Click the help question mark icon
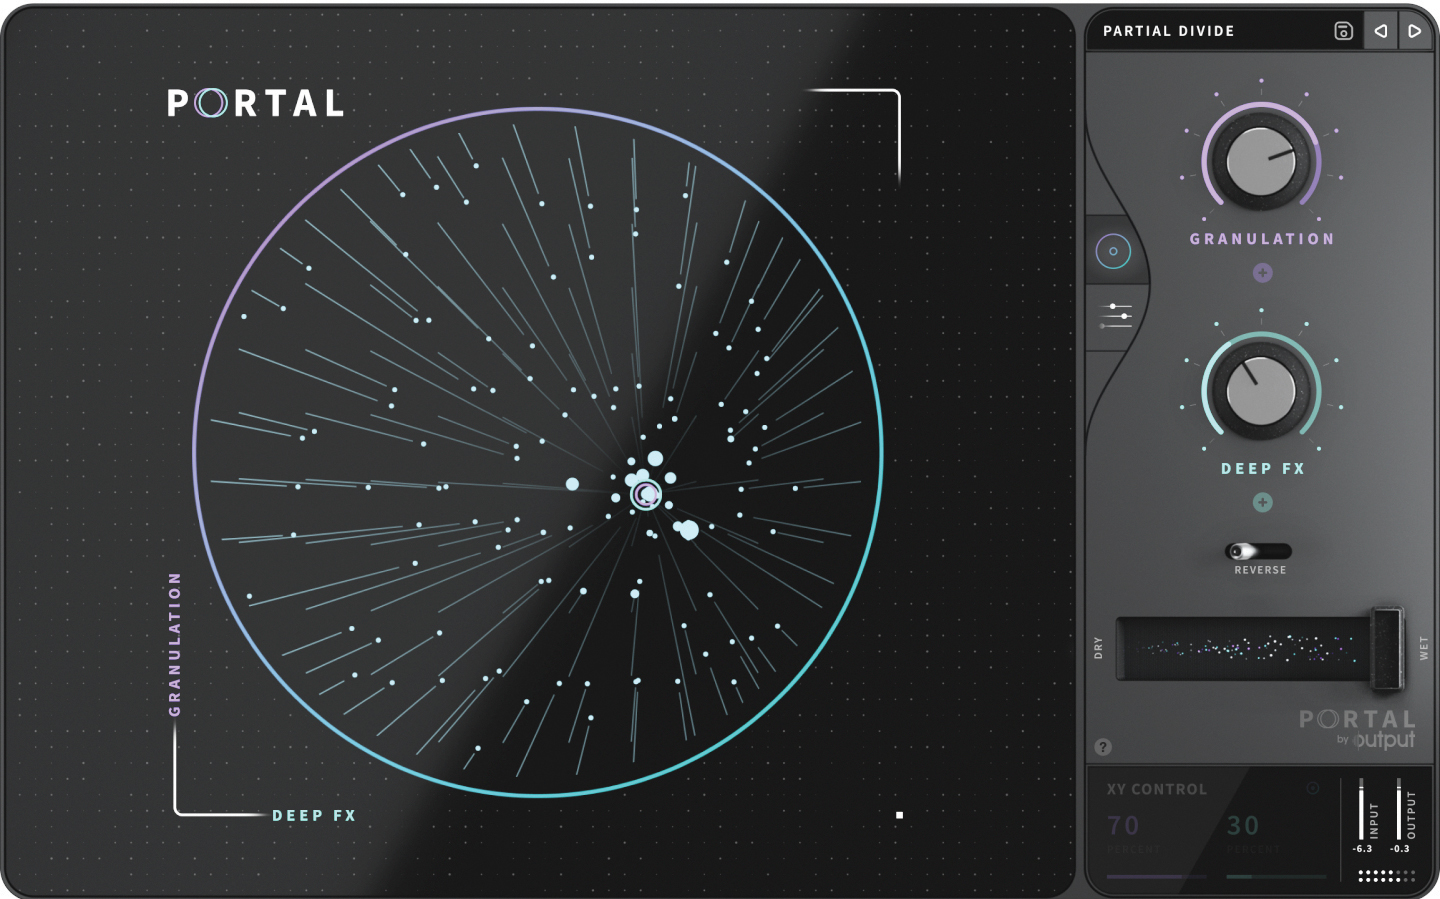This screenshot has width=1440, height=899. click(1103, 745)
